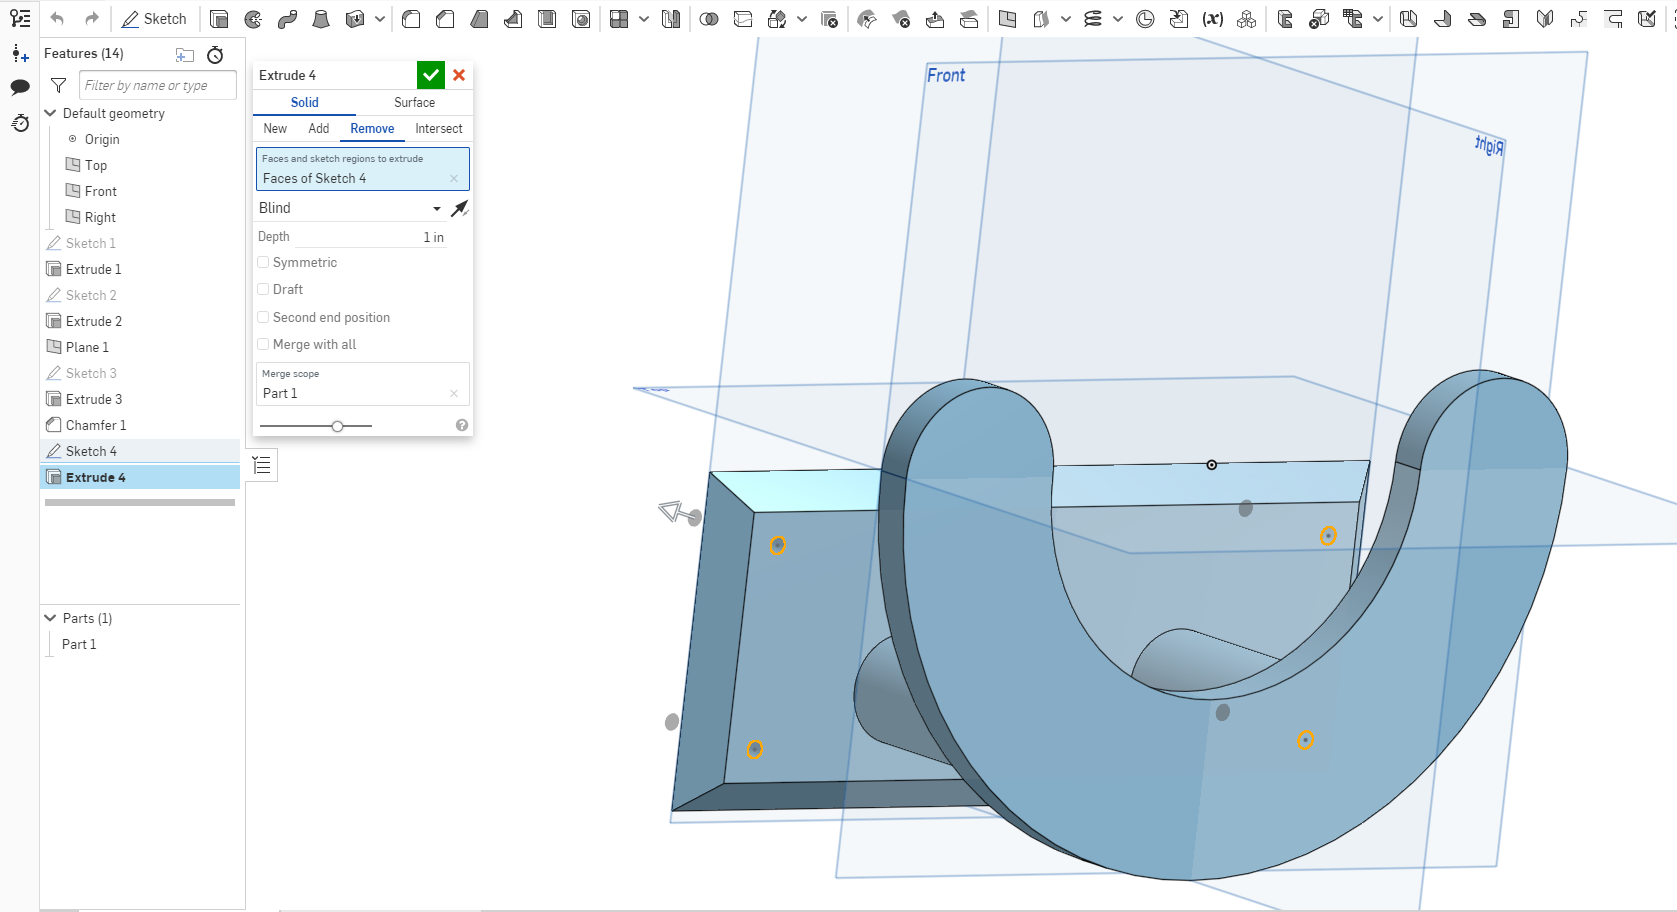Select the Split tool
The image size is (1677, 912).
[x=743, y=19]
